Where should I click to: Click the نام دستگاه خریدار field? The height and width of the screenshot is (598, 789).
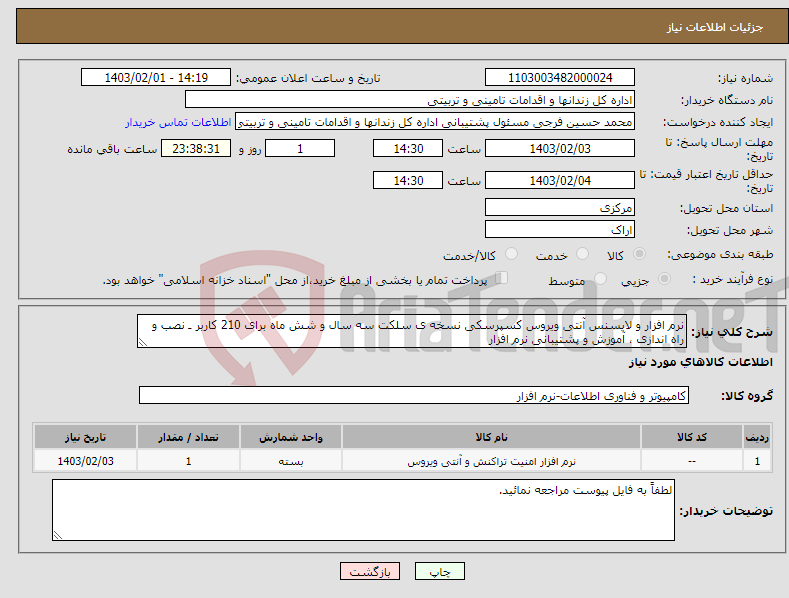(x=410, y=100)
